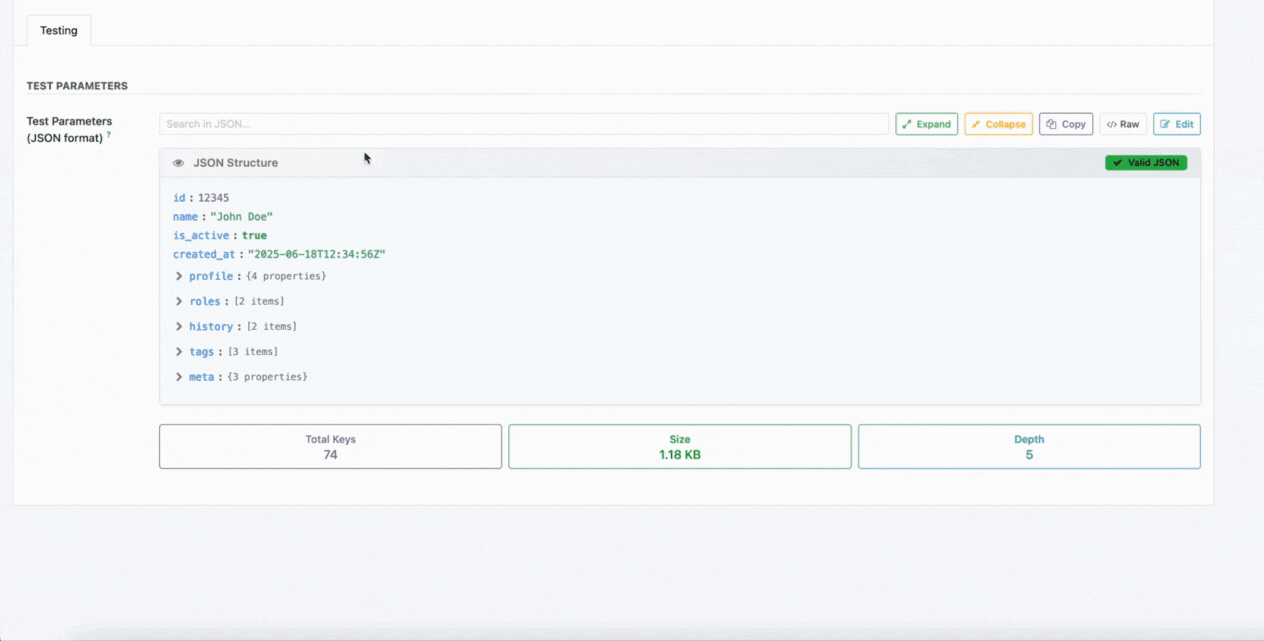Click the Valid JSON status badge
The image size is (1264, 641).
coord(1146,163)
